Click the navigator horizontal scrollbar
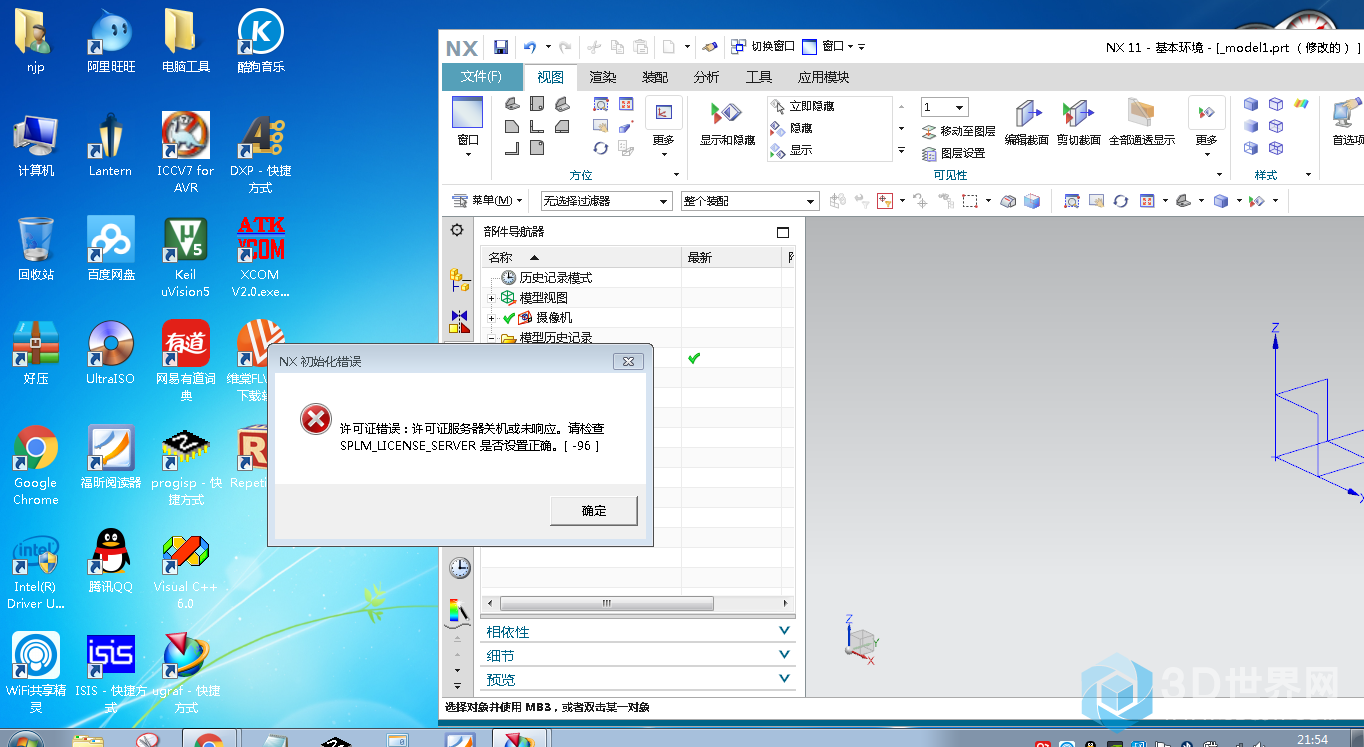Image resolution: width=1364 pixels, height=747 pixels. tap(606, 603)
